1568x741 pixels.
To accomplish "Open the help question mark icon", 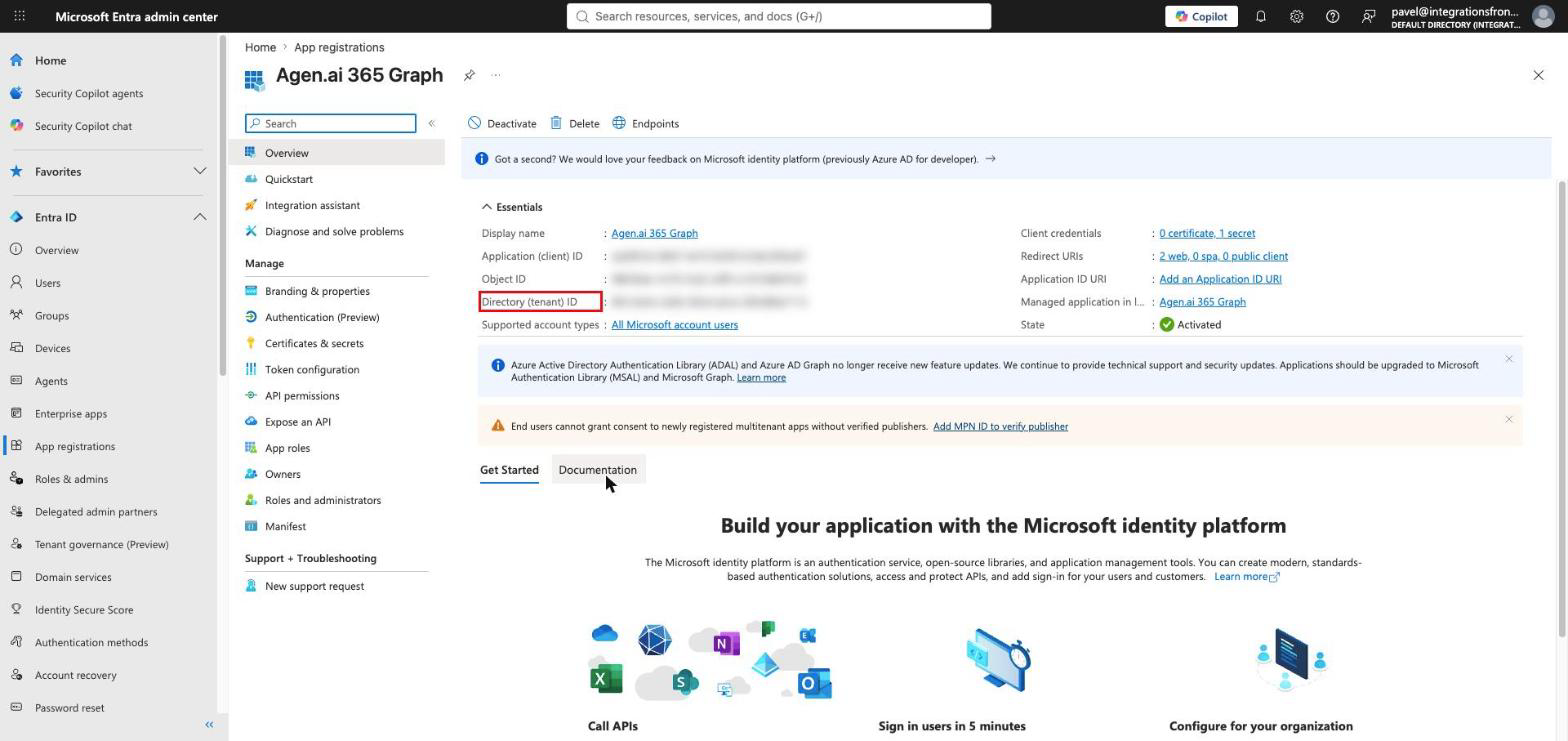I will tap(1333, 16).
